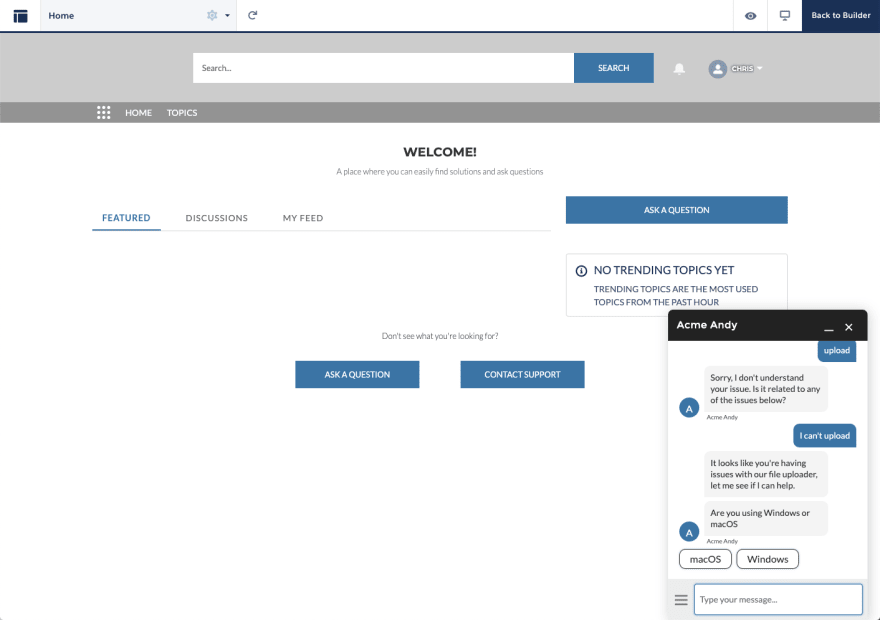Image resolution: width=880 pixels, height=620 pixels.
Task: Open the chat options hamburger menu
Action: tap(681, 600)
